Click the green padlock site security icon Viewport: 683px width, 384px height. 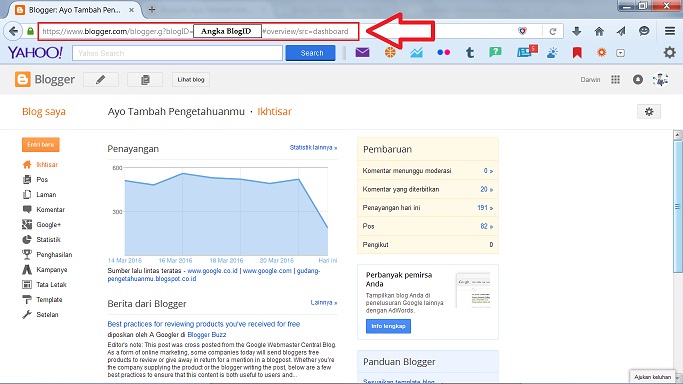(x=30, y=31)
